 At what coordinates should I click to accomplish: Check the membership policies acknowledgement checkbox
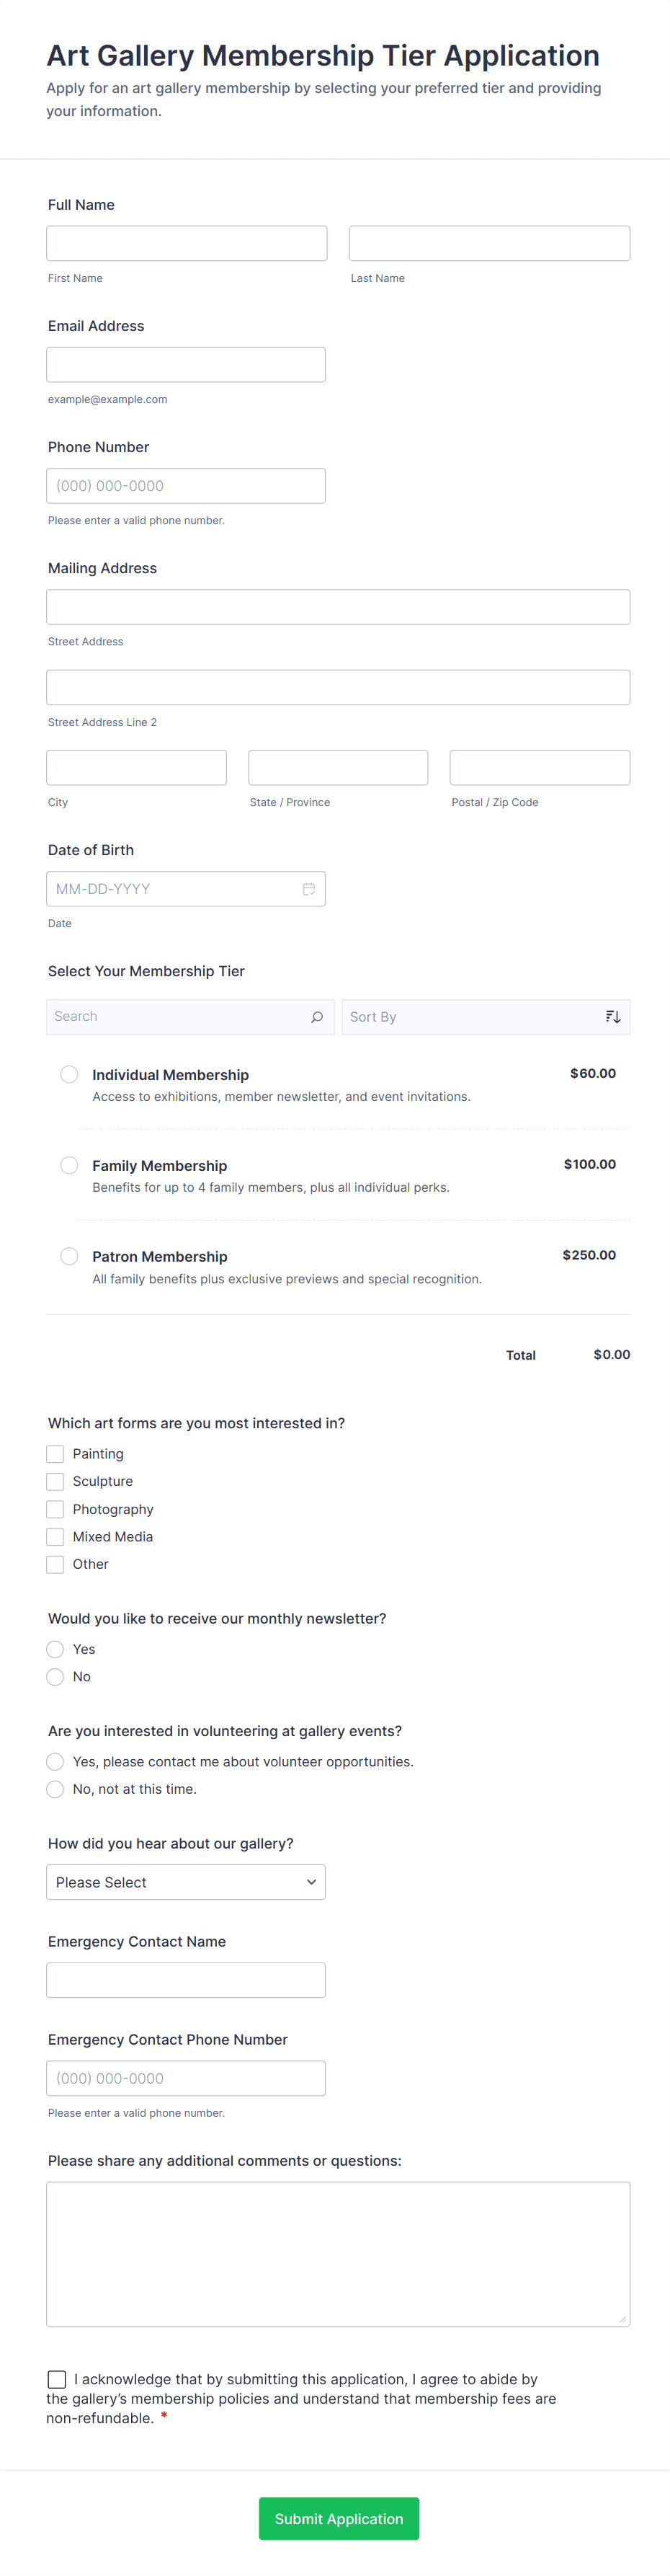tap(57, 2379)
